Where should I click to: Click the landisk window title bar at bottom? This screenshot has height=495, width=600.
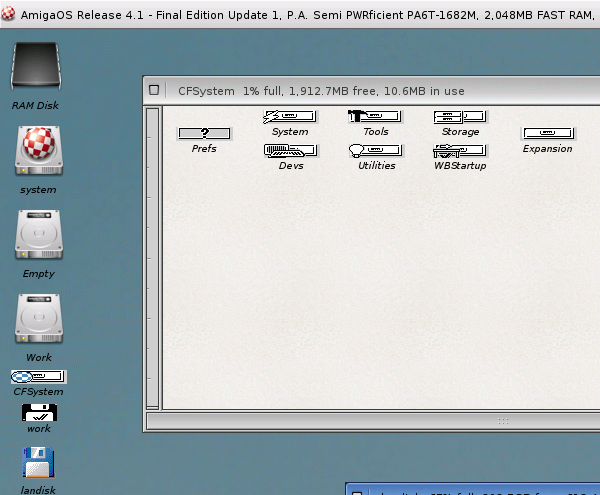(x=473, y=490)
